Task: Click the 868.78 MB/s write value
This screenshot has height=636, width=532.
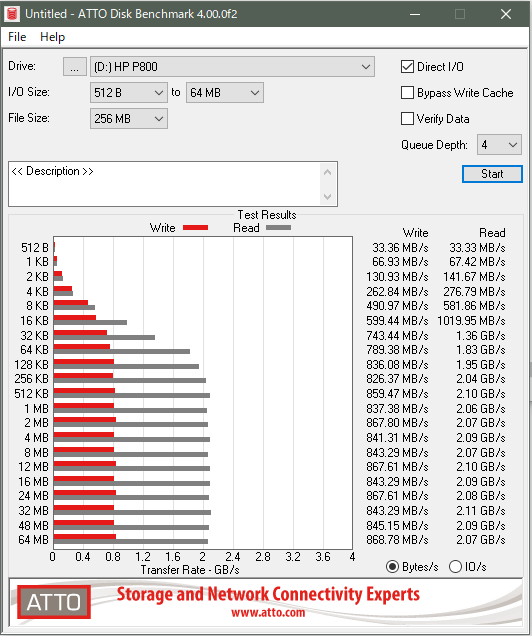Action: (397, 540)
